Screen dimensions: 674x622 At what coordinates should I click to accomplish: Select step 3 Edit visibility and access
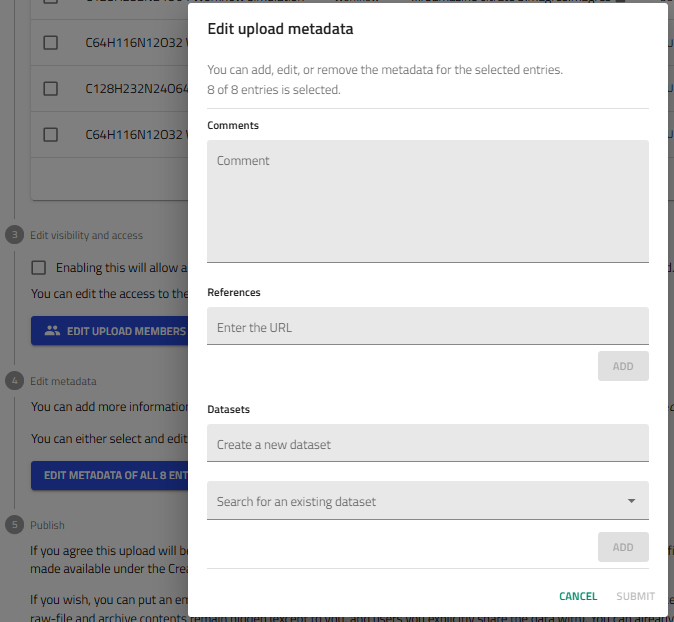pyautogui.click(x=74, y=235)
